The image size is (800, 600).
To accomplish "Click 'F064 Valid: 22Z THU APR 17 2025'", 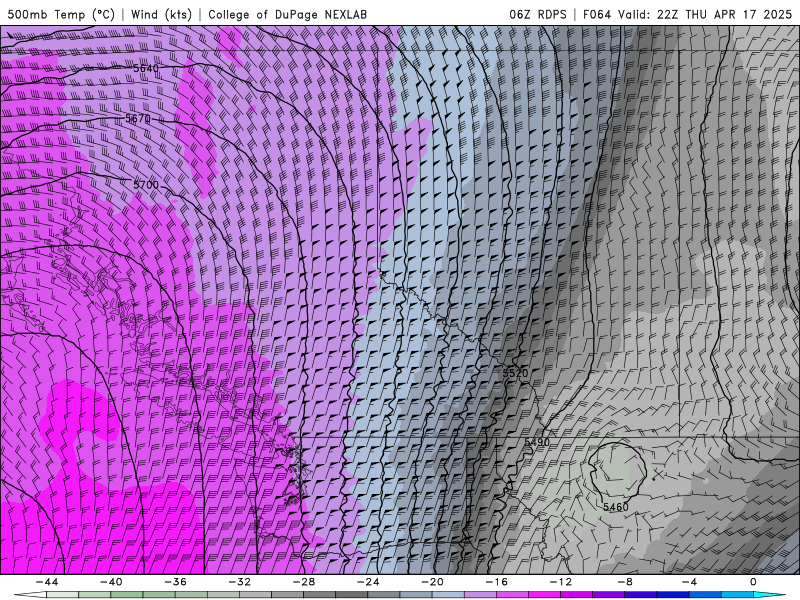I will pyautogui.click(x=687, y=14).
